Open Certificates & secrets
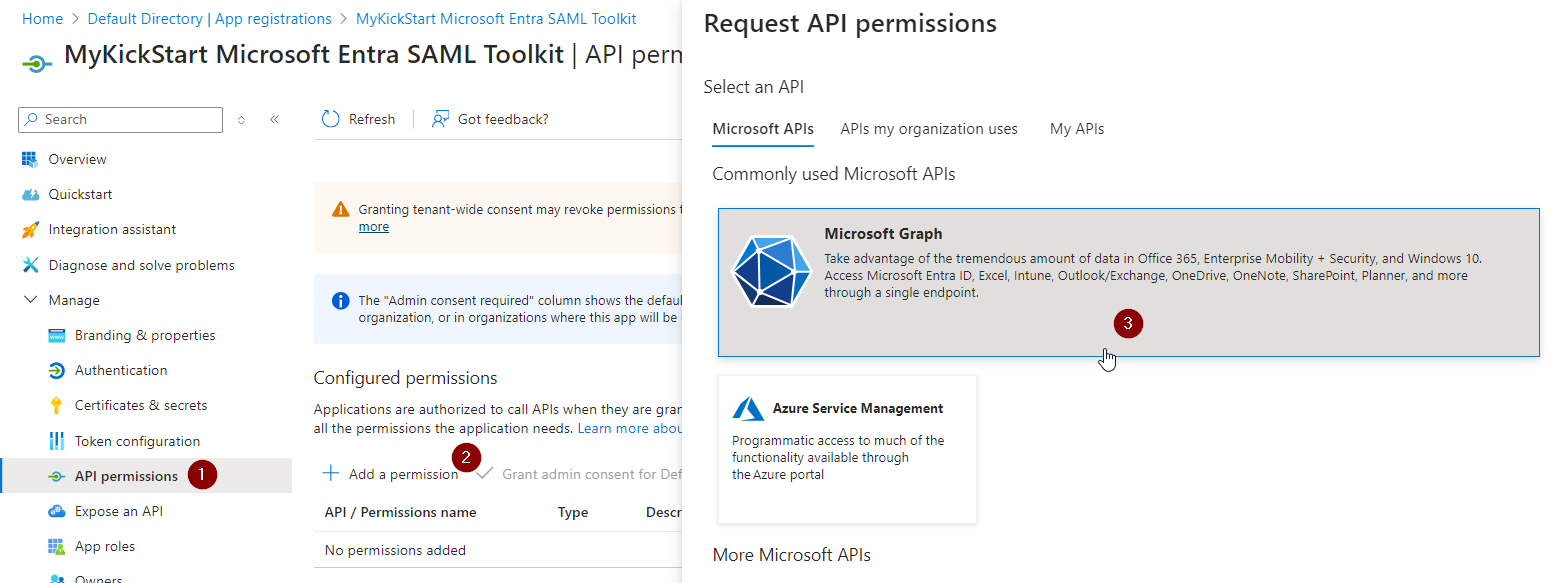 point(140,405)
